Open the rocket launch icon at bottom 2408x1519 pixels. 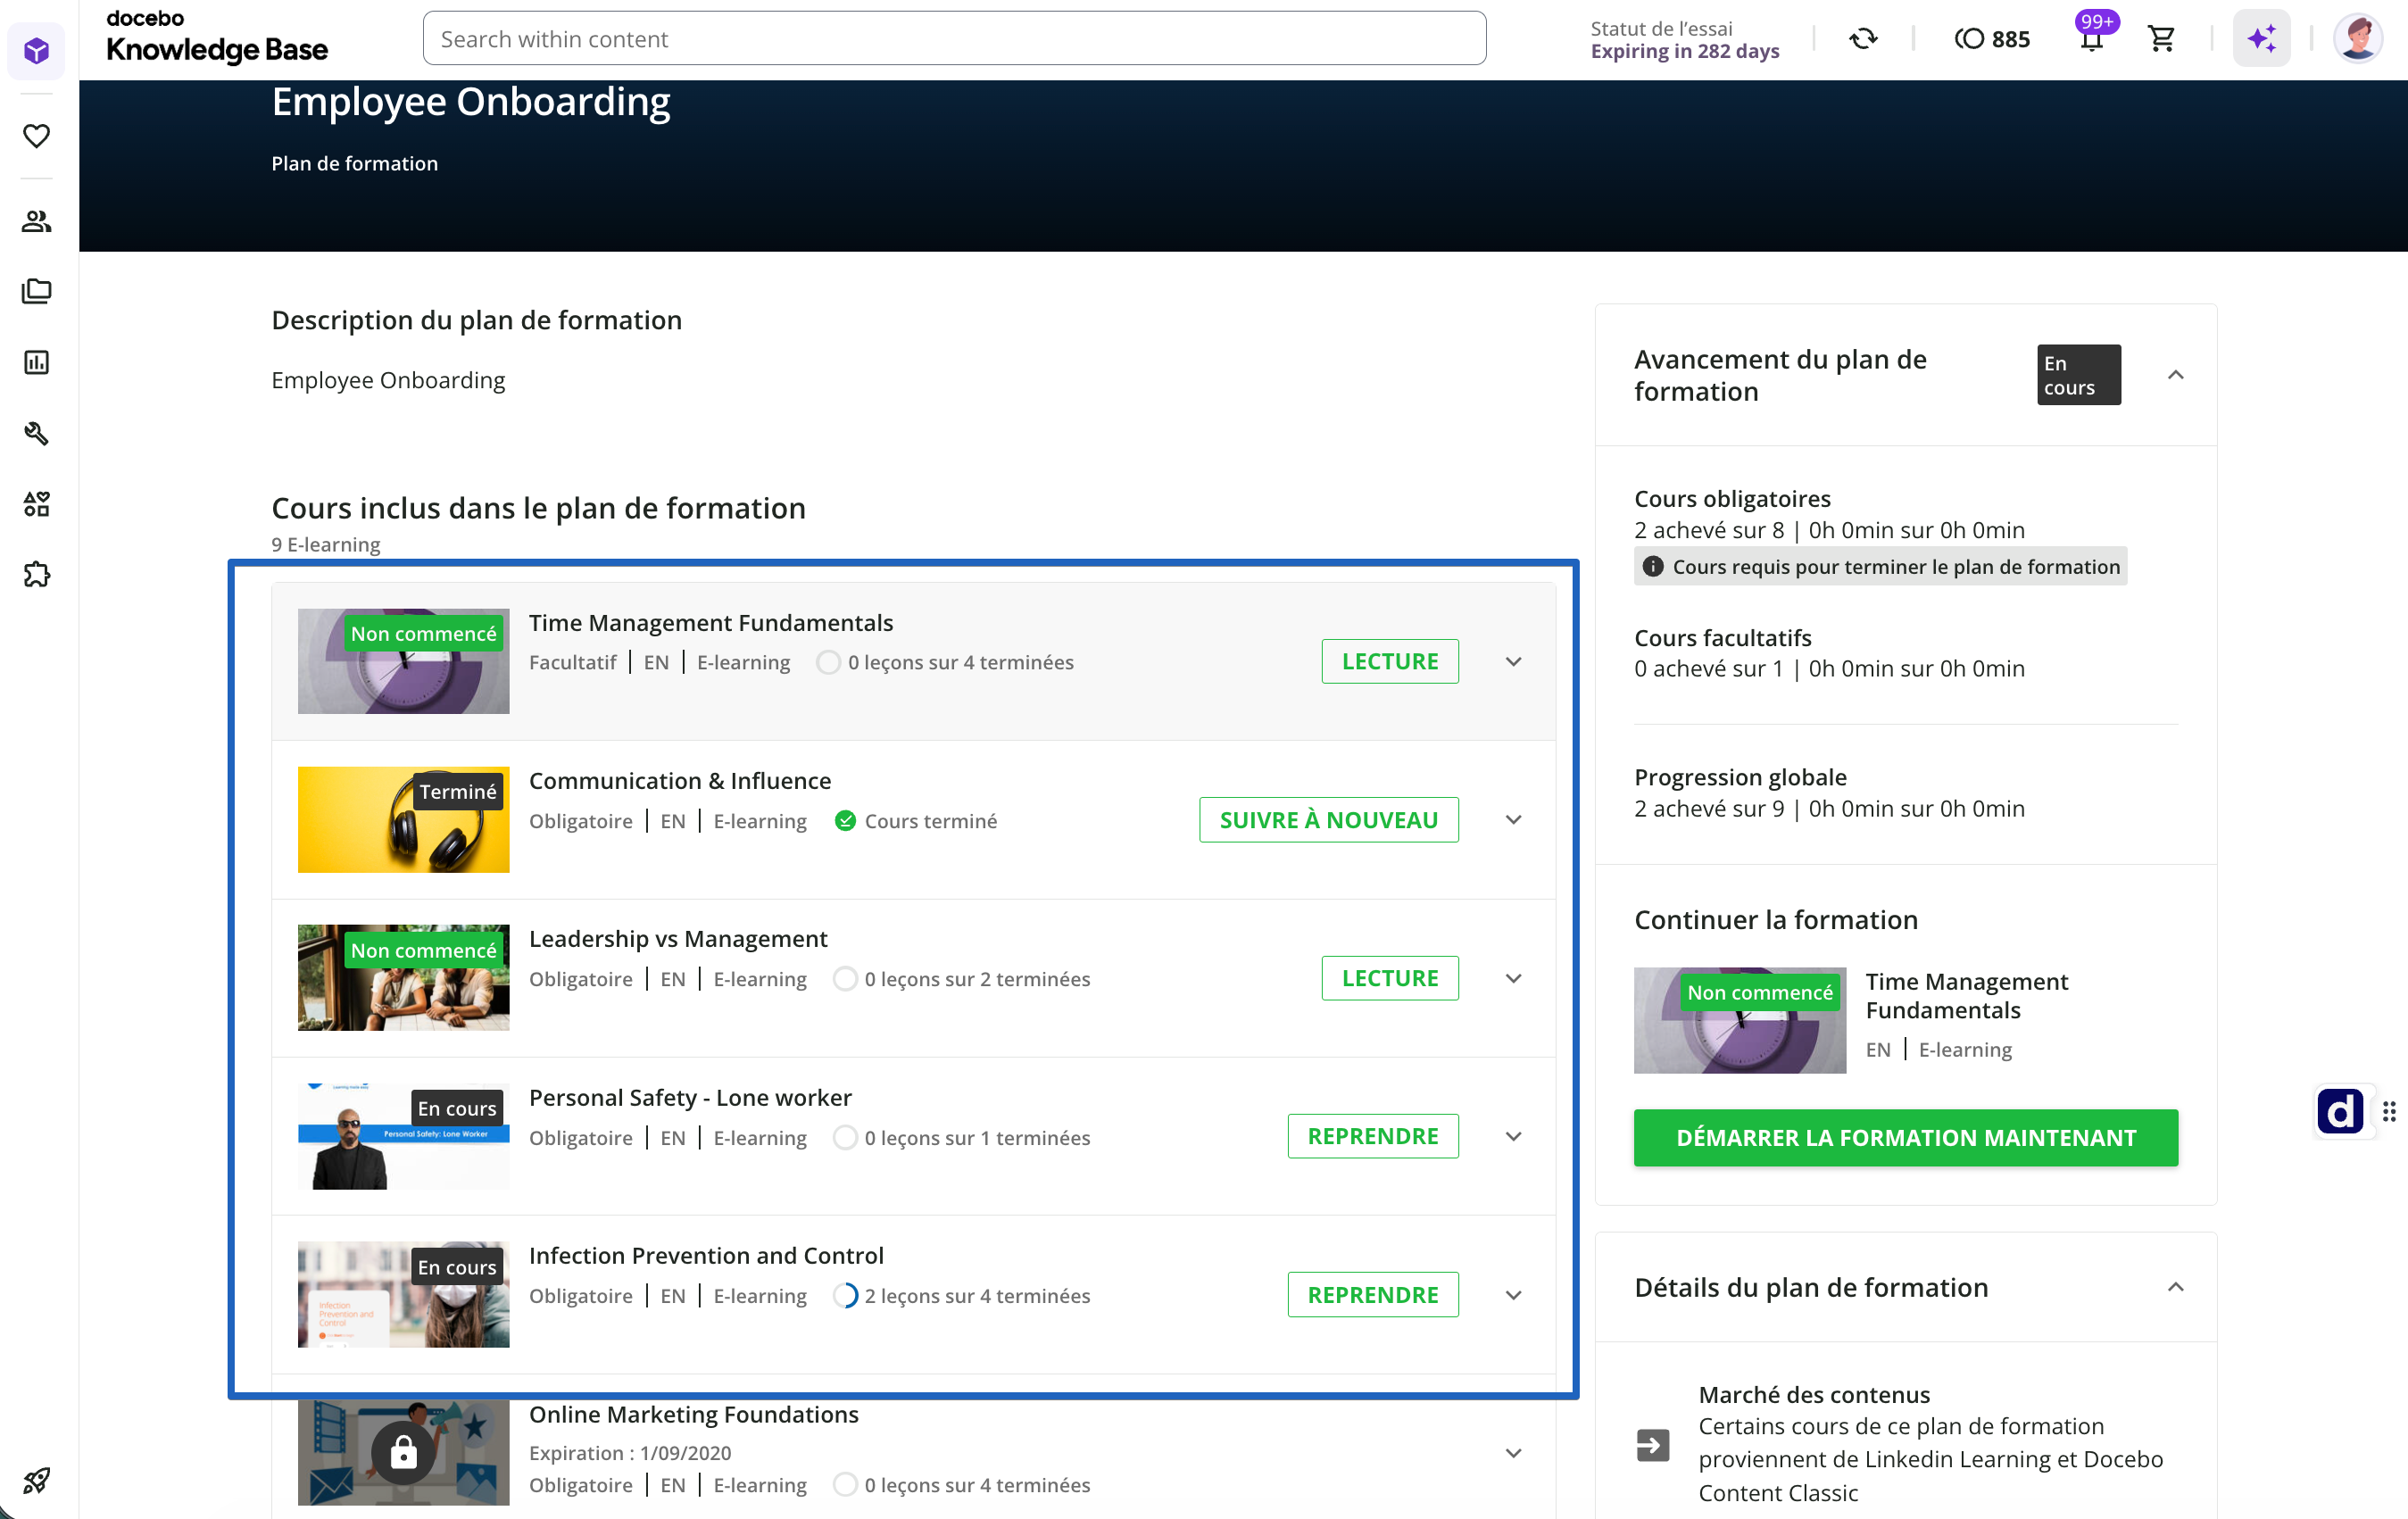(37, 1480)
